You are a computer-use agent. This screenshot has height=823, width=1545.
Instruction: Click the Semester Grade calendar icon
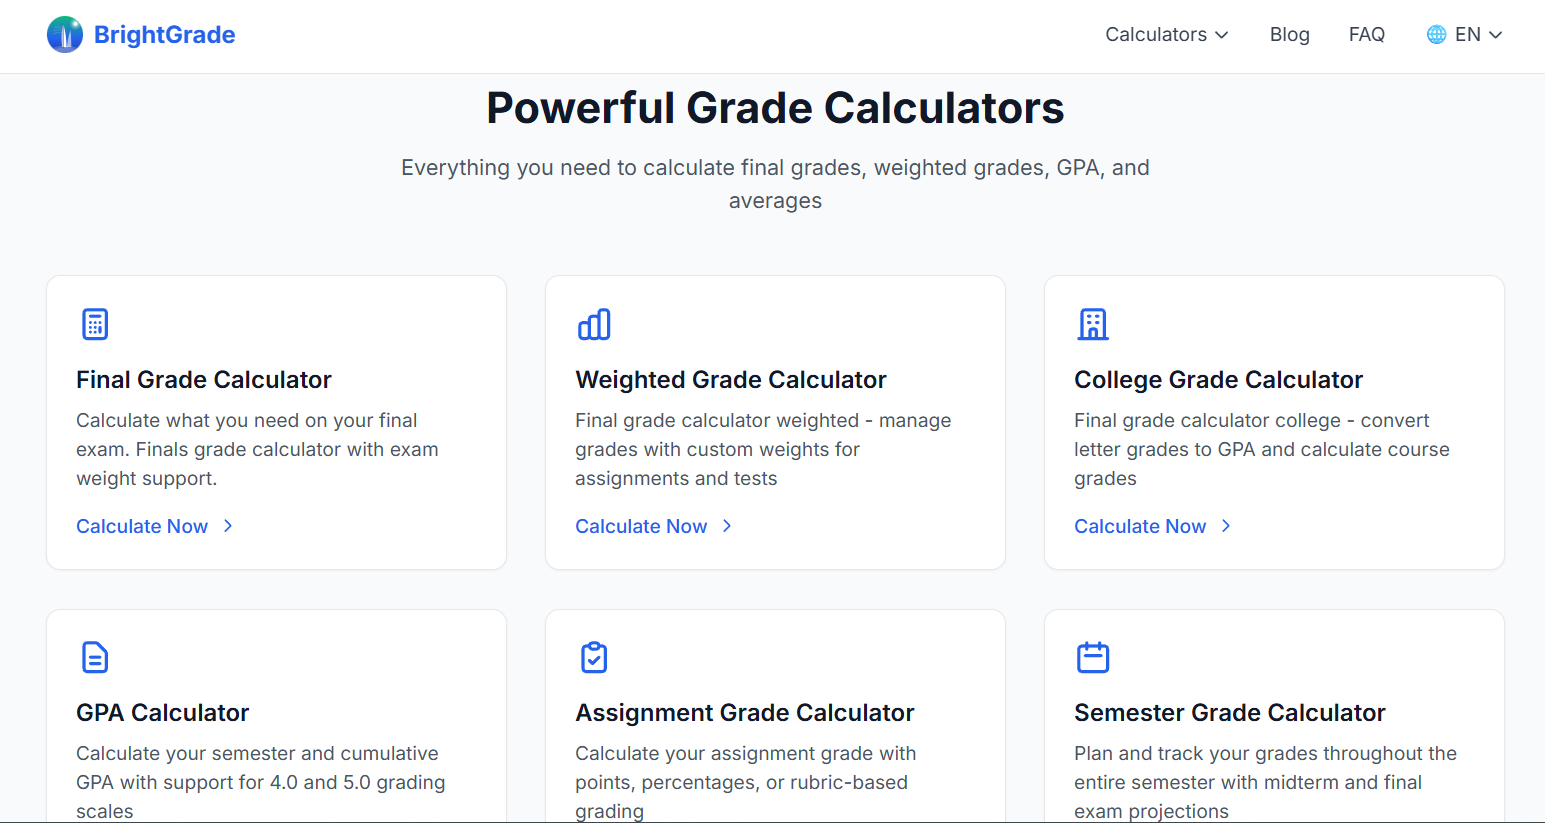(x=1092, y=657)
